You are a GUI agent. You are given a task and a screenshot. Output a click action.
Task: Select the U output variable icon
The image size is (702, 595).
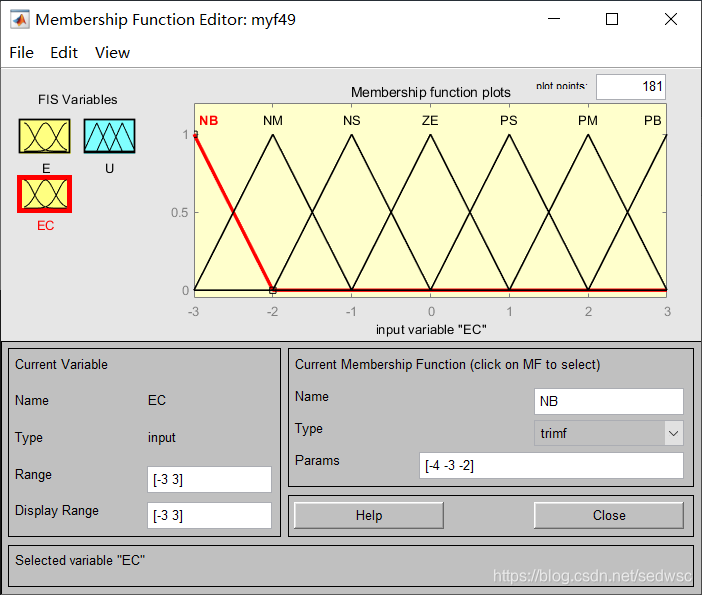(x=109, y=136)
